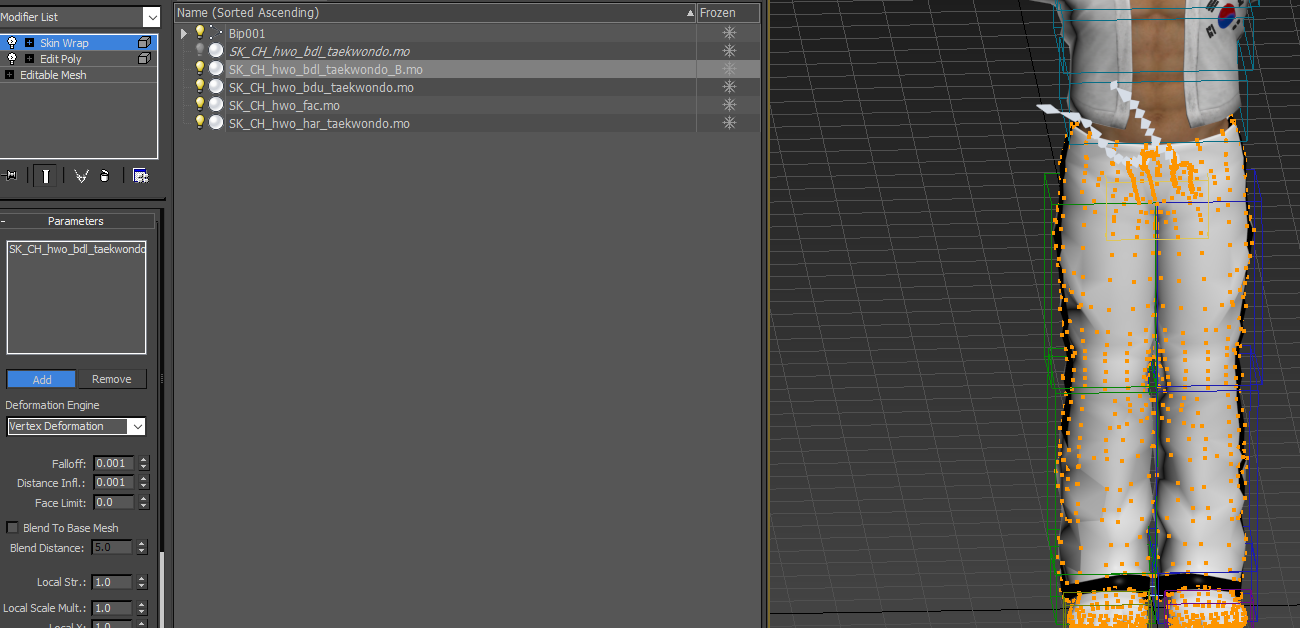
Task: Select SK_CH_hwo_bdl_taekwondo in Parameters list
Action: coord(76,249)
